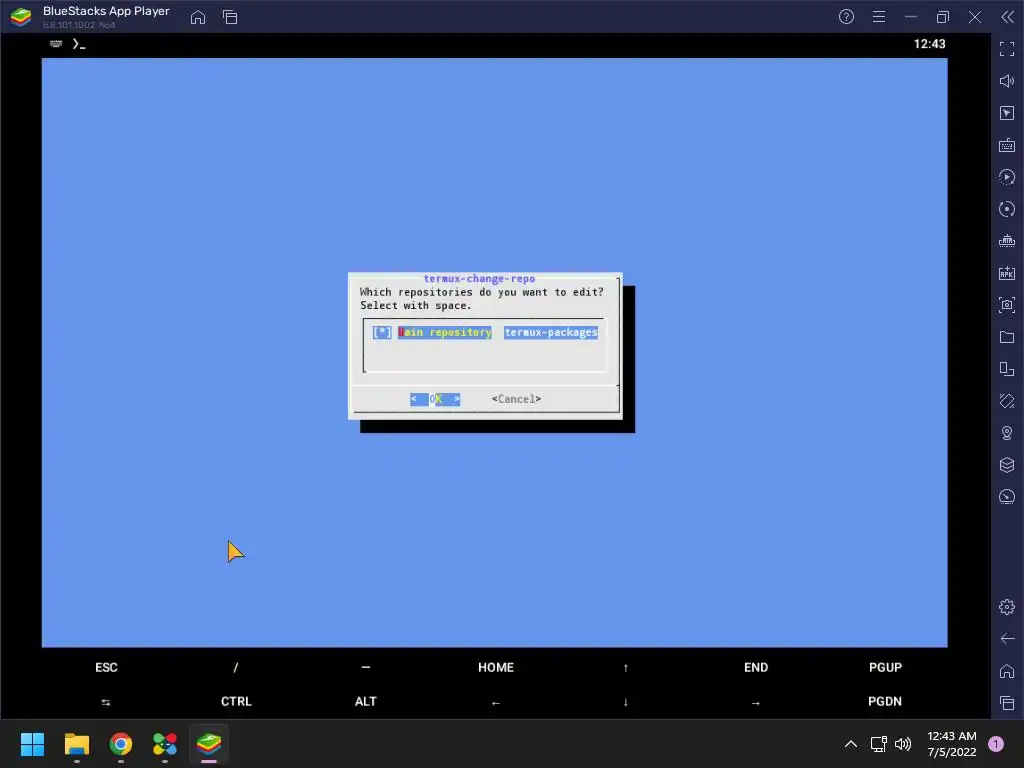This screenshot has width=1024, height=768.
Task: Click the Cancel button in dialog
Action: [x=516, y=399]
